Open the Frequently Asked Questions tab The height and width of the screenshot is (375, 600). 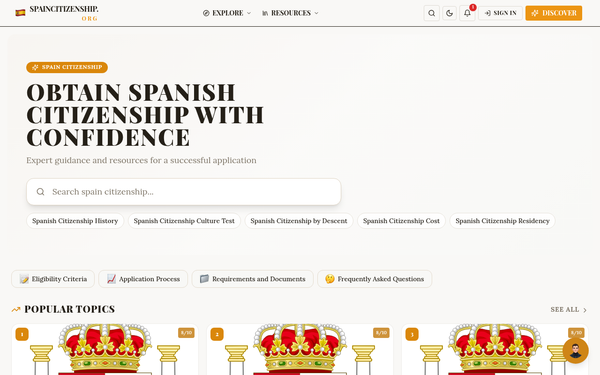(375, 279)
